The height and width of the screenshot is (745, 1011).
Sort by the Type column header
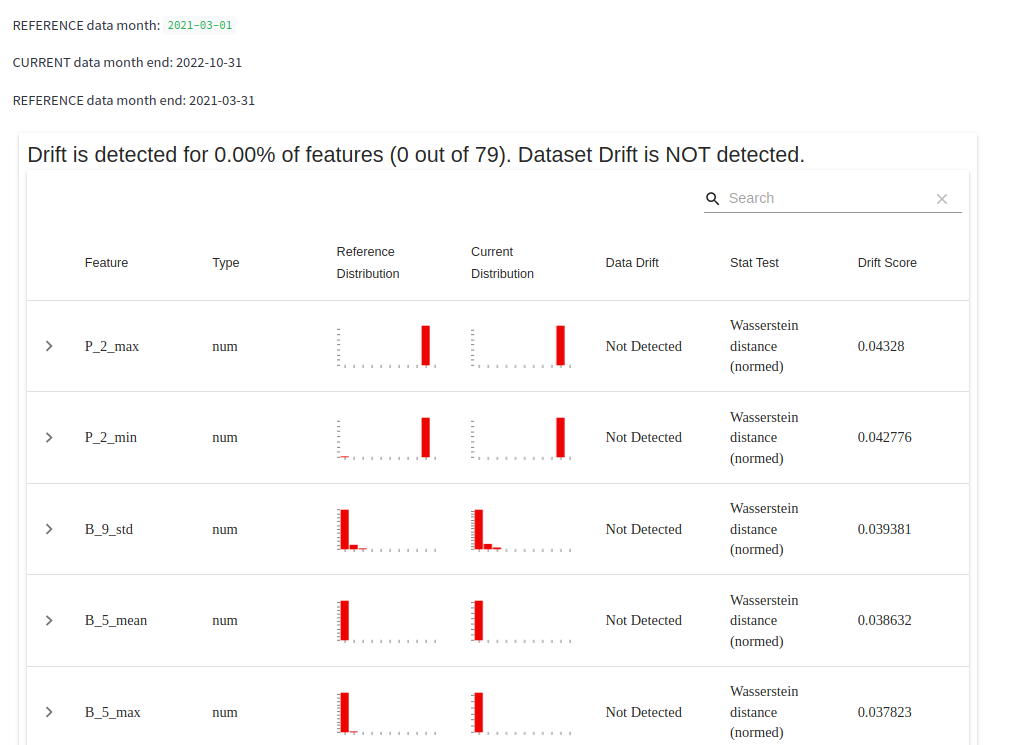click(x=226, y=263)
